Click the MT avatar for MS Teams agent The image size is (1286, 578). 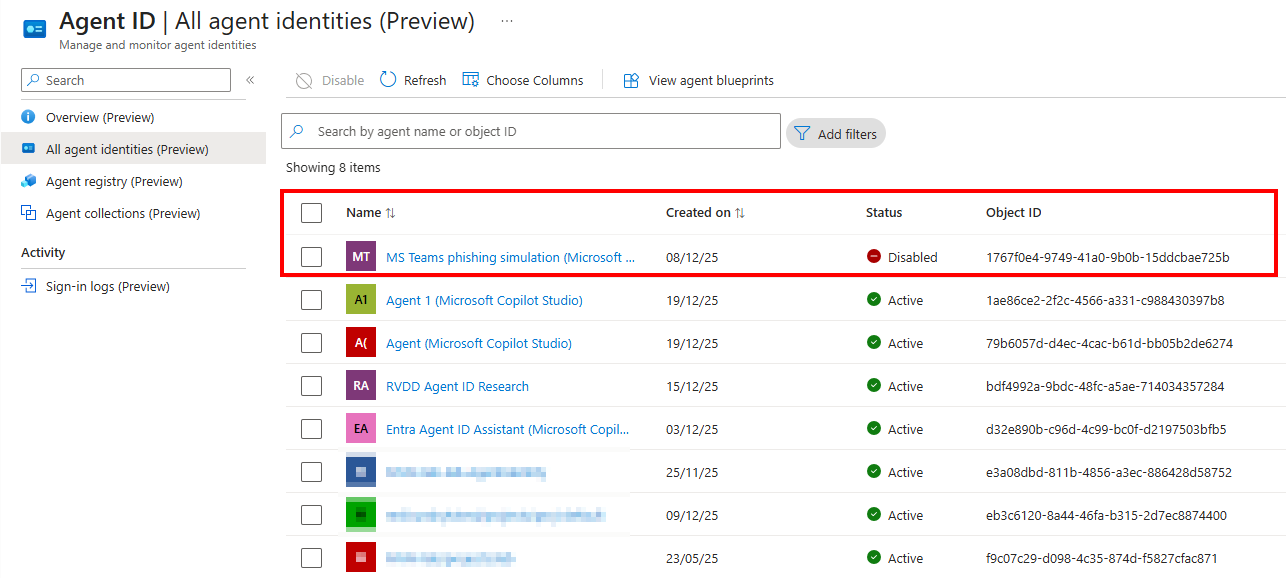(x=361, y=257)
